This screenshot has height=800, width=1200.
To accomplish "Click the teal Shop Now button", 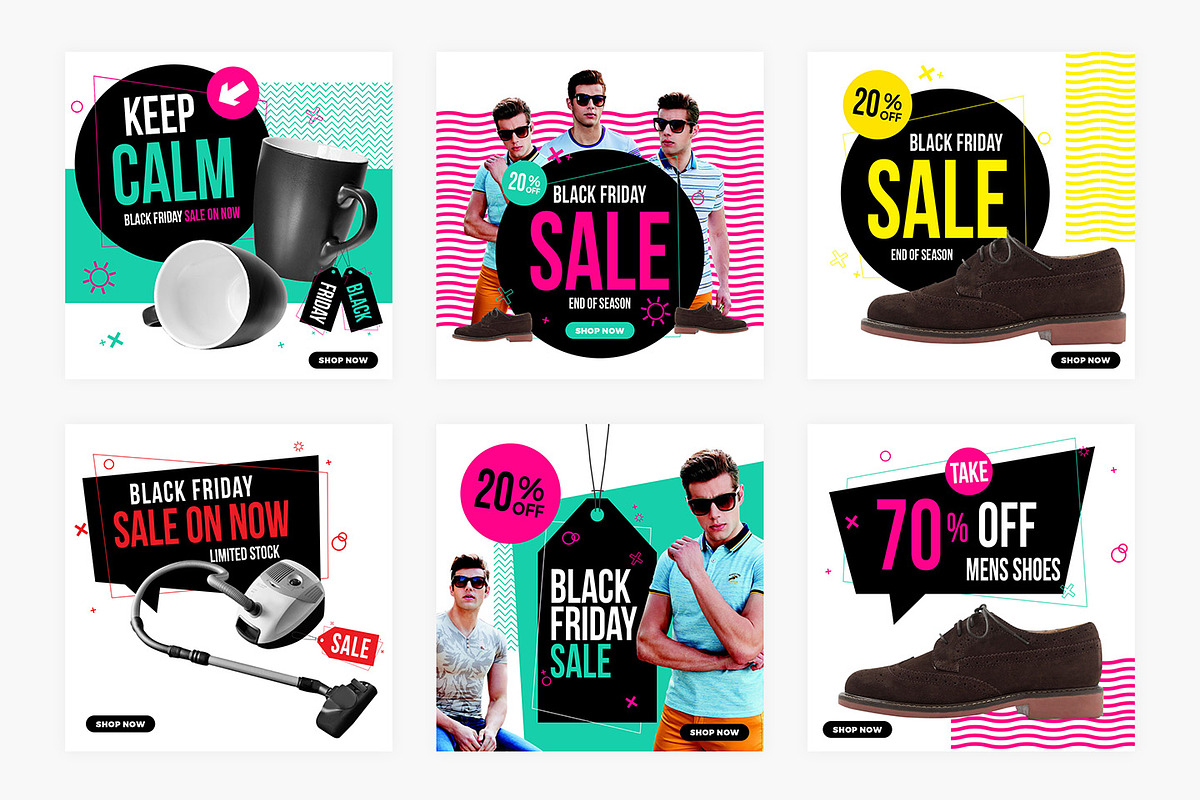I will pos(599,330).
